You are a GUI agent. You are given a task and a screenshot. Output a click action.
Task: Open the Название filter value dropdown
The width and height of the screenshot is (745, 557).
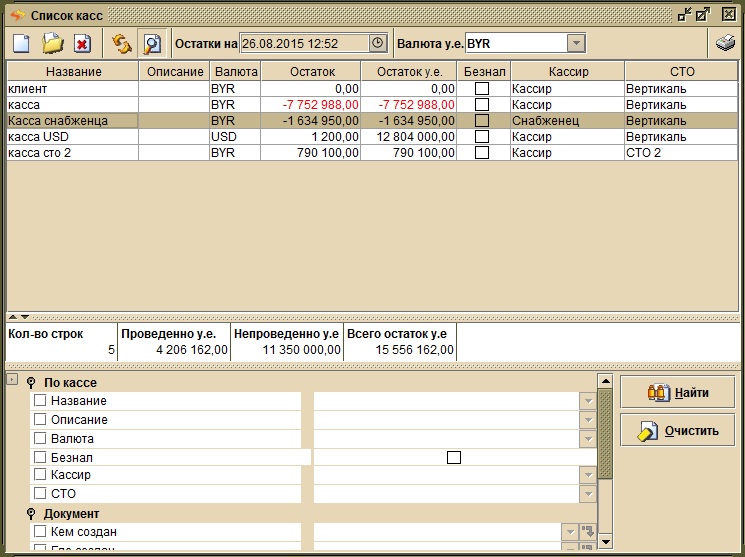tap(588, 401)
